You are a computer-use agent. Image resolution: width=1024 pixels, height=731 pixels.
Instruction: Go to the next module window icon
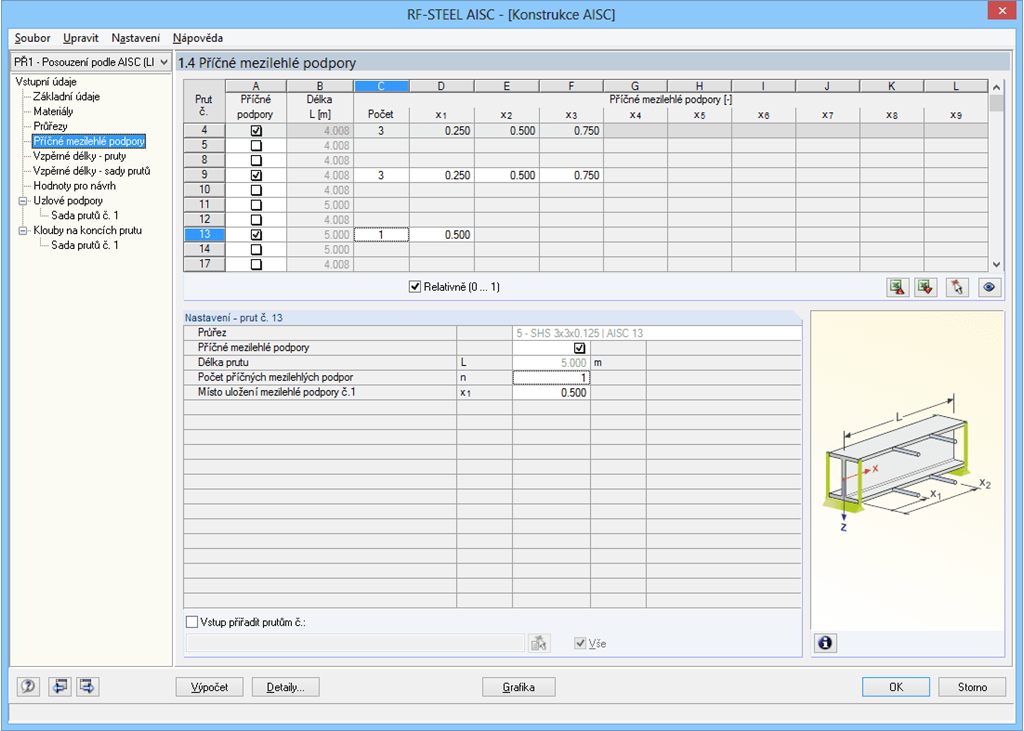point(88,687)
